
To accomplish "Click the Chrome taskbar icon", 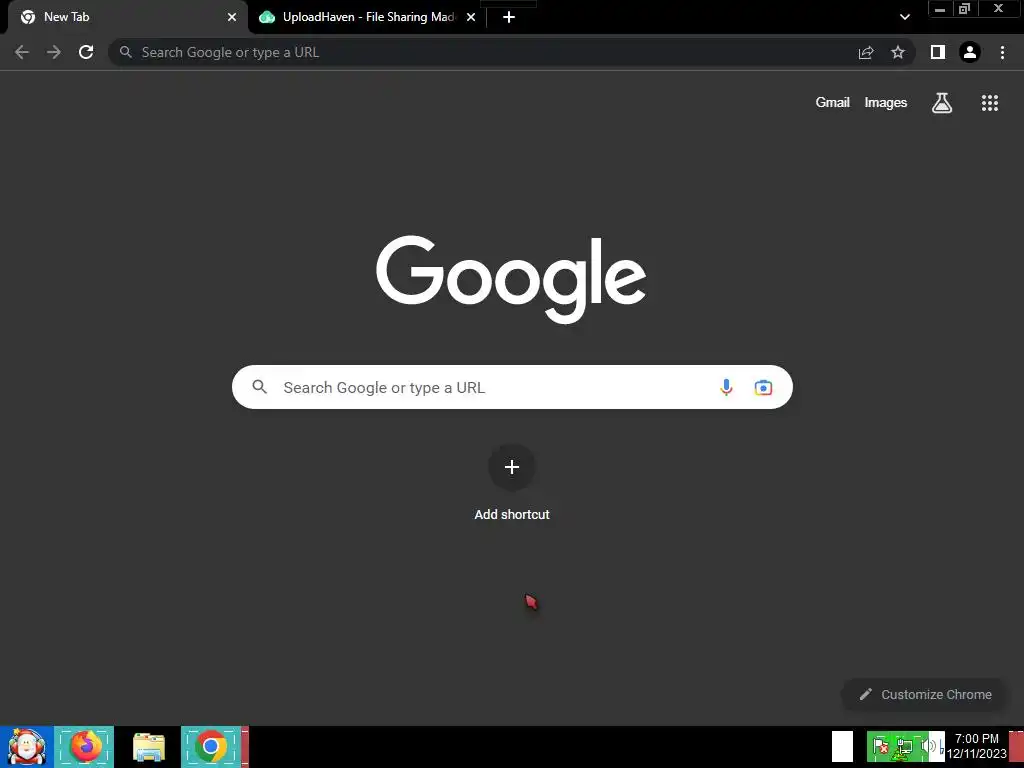I will tap(211, 747).
